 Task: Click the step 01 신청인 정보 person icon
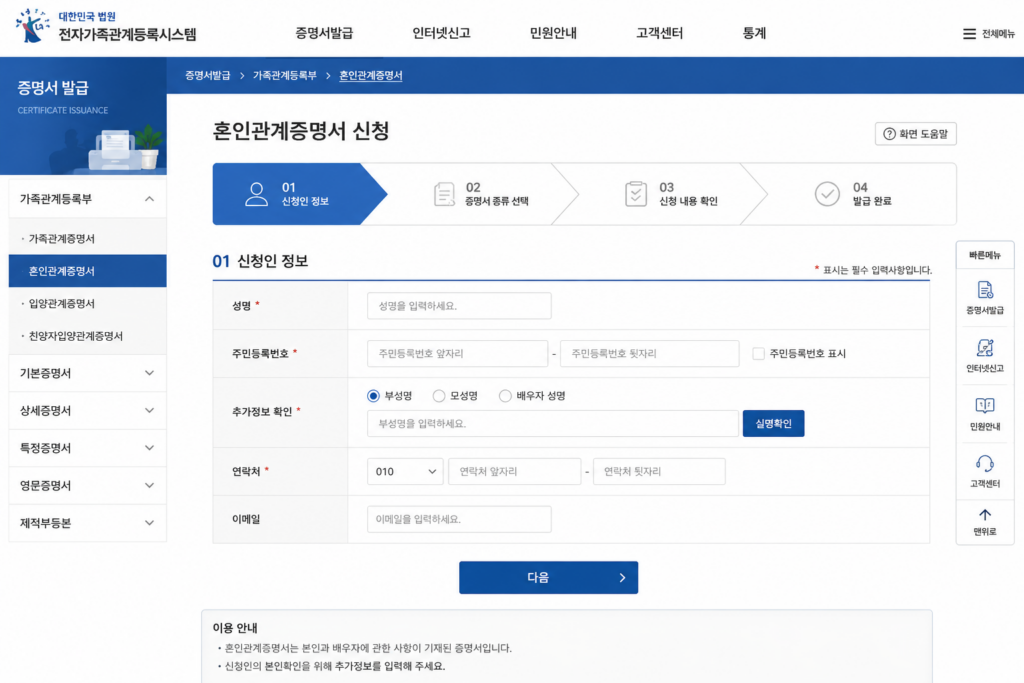(257, 194)
